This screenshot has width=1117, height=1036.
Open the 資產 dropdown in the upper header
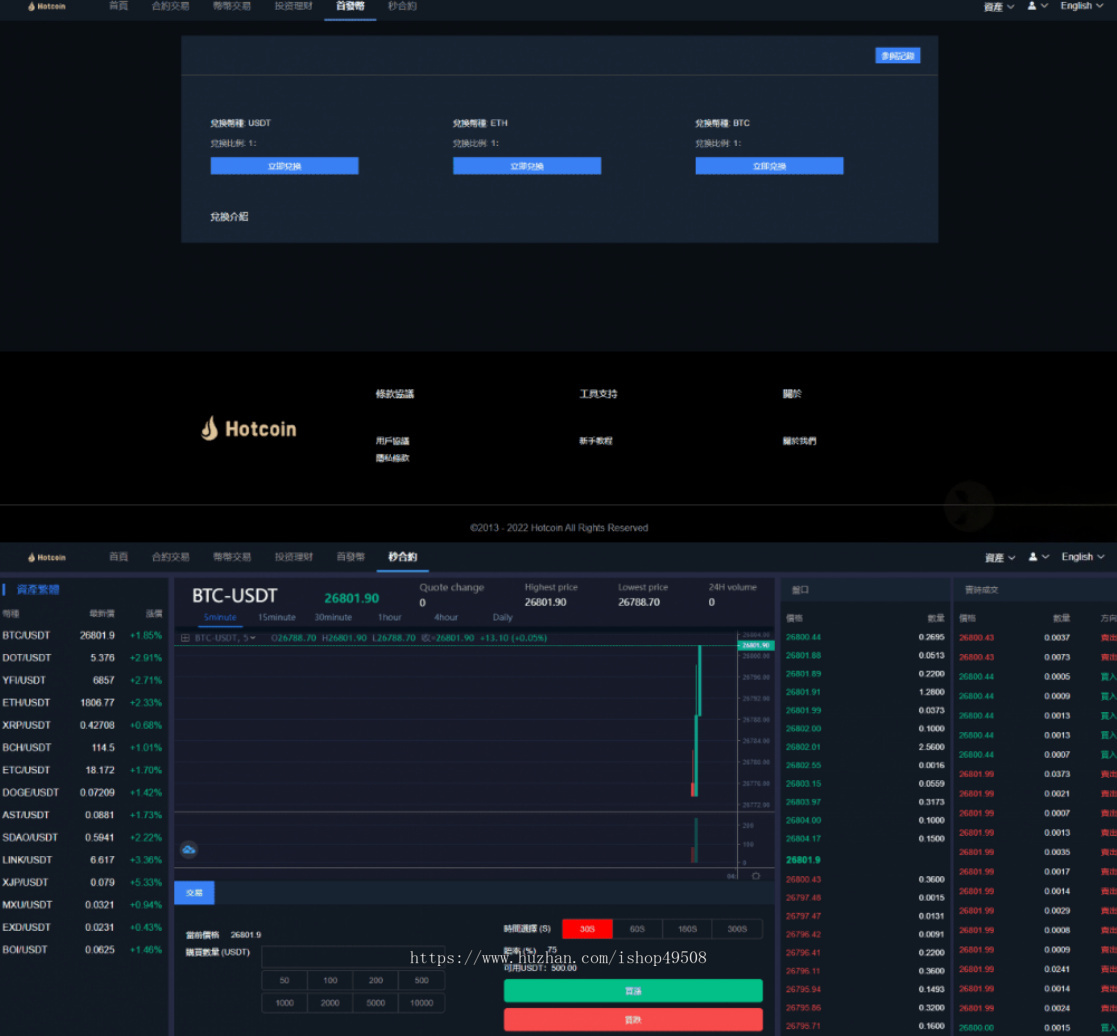pos(999,6)
